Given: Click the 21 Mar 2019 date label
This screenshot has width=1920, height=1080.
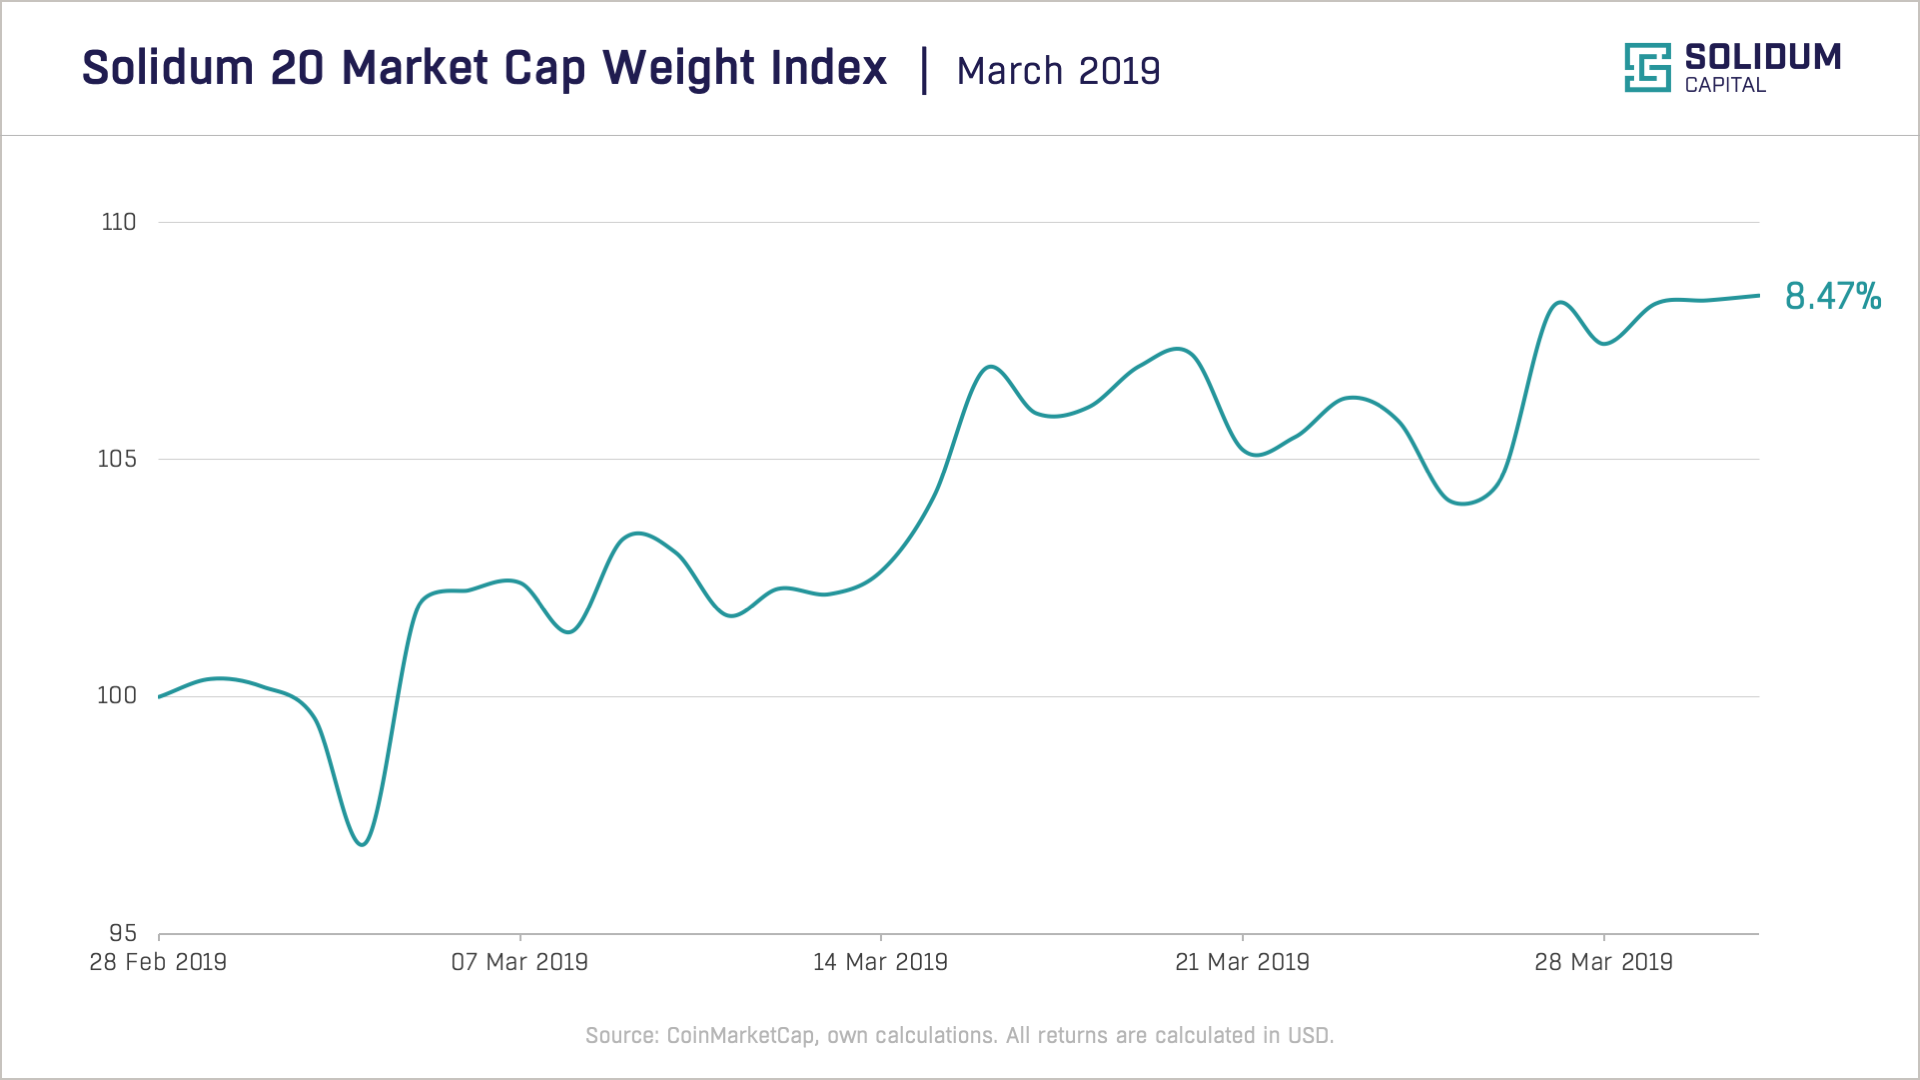Looking at the screenshot, I should click(1242, 962).
